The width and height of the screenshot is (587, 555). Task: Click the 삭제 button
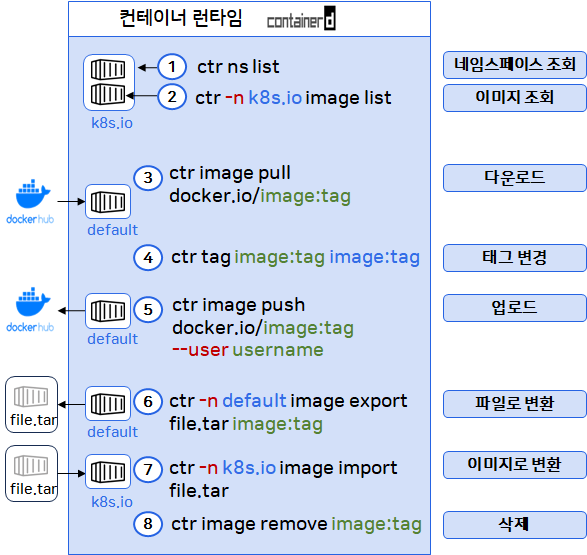click(515, 525)
